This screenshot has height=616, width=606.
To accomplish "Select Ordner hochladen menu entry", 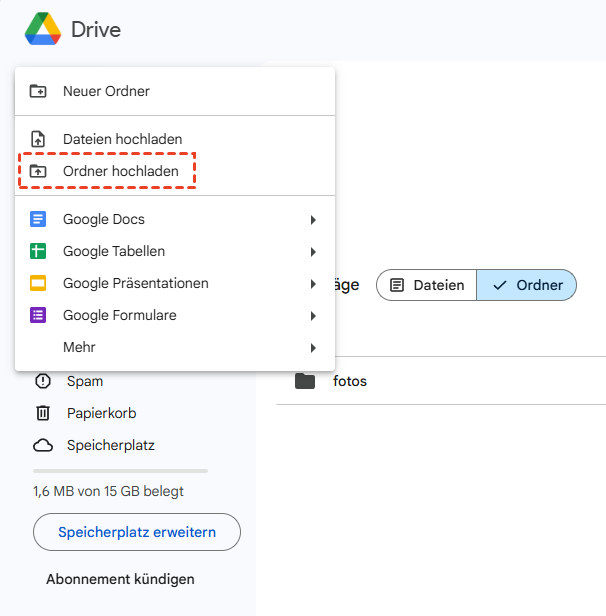I will (120, 171).
